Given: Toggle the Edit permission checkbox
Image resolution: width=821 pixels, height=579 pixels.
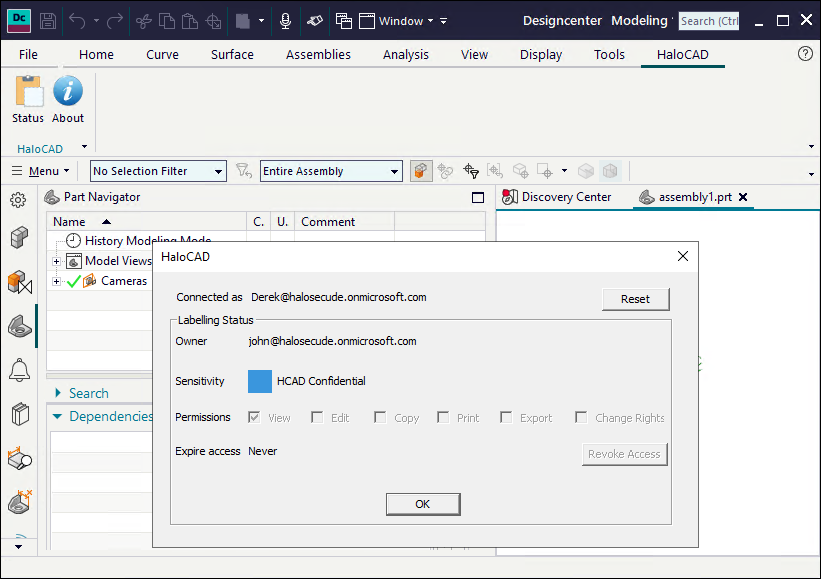Looking at the screenshot, I should [x=317, y=417].
